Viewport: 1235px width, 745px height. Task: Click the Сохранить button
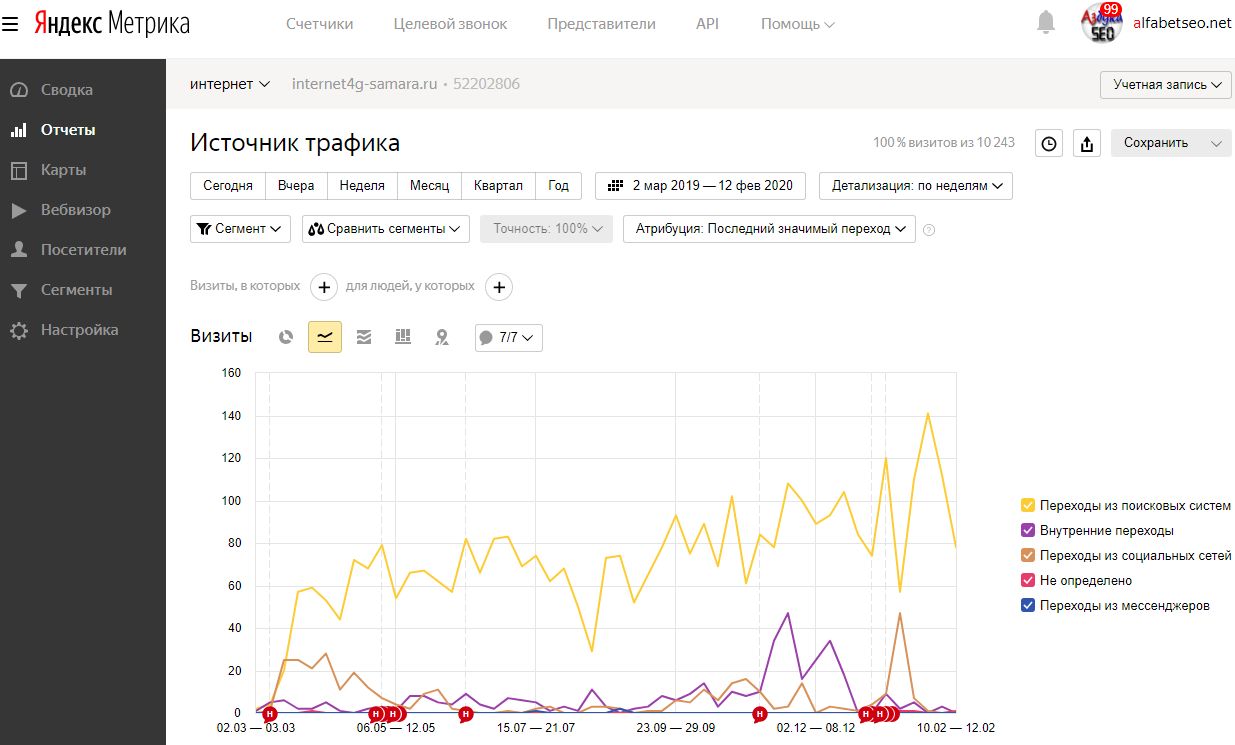coord(1156,143)
